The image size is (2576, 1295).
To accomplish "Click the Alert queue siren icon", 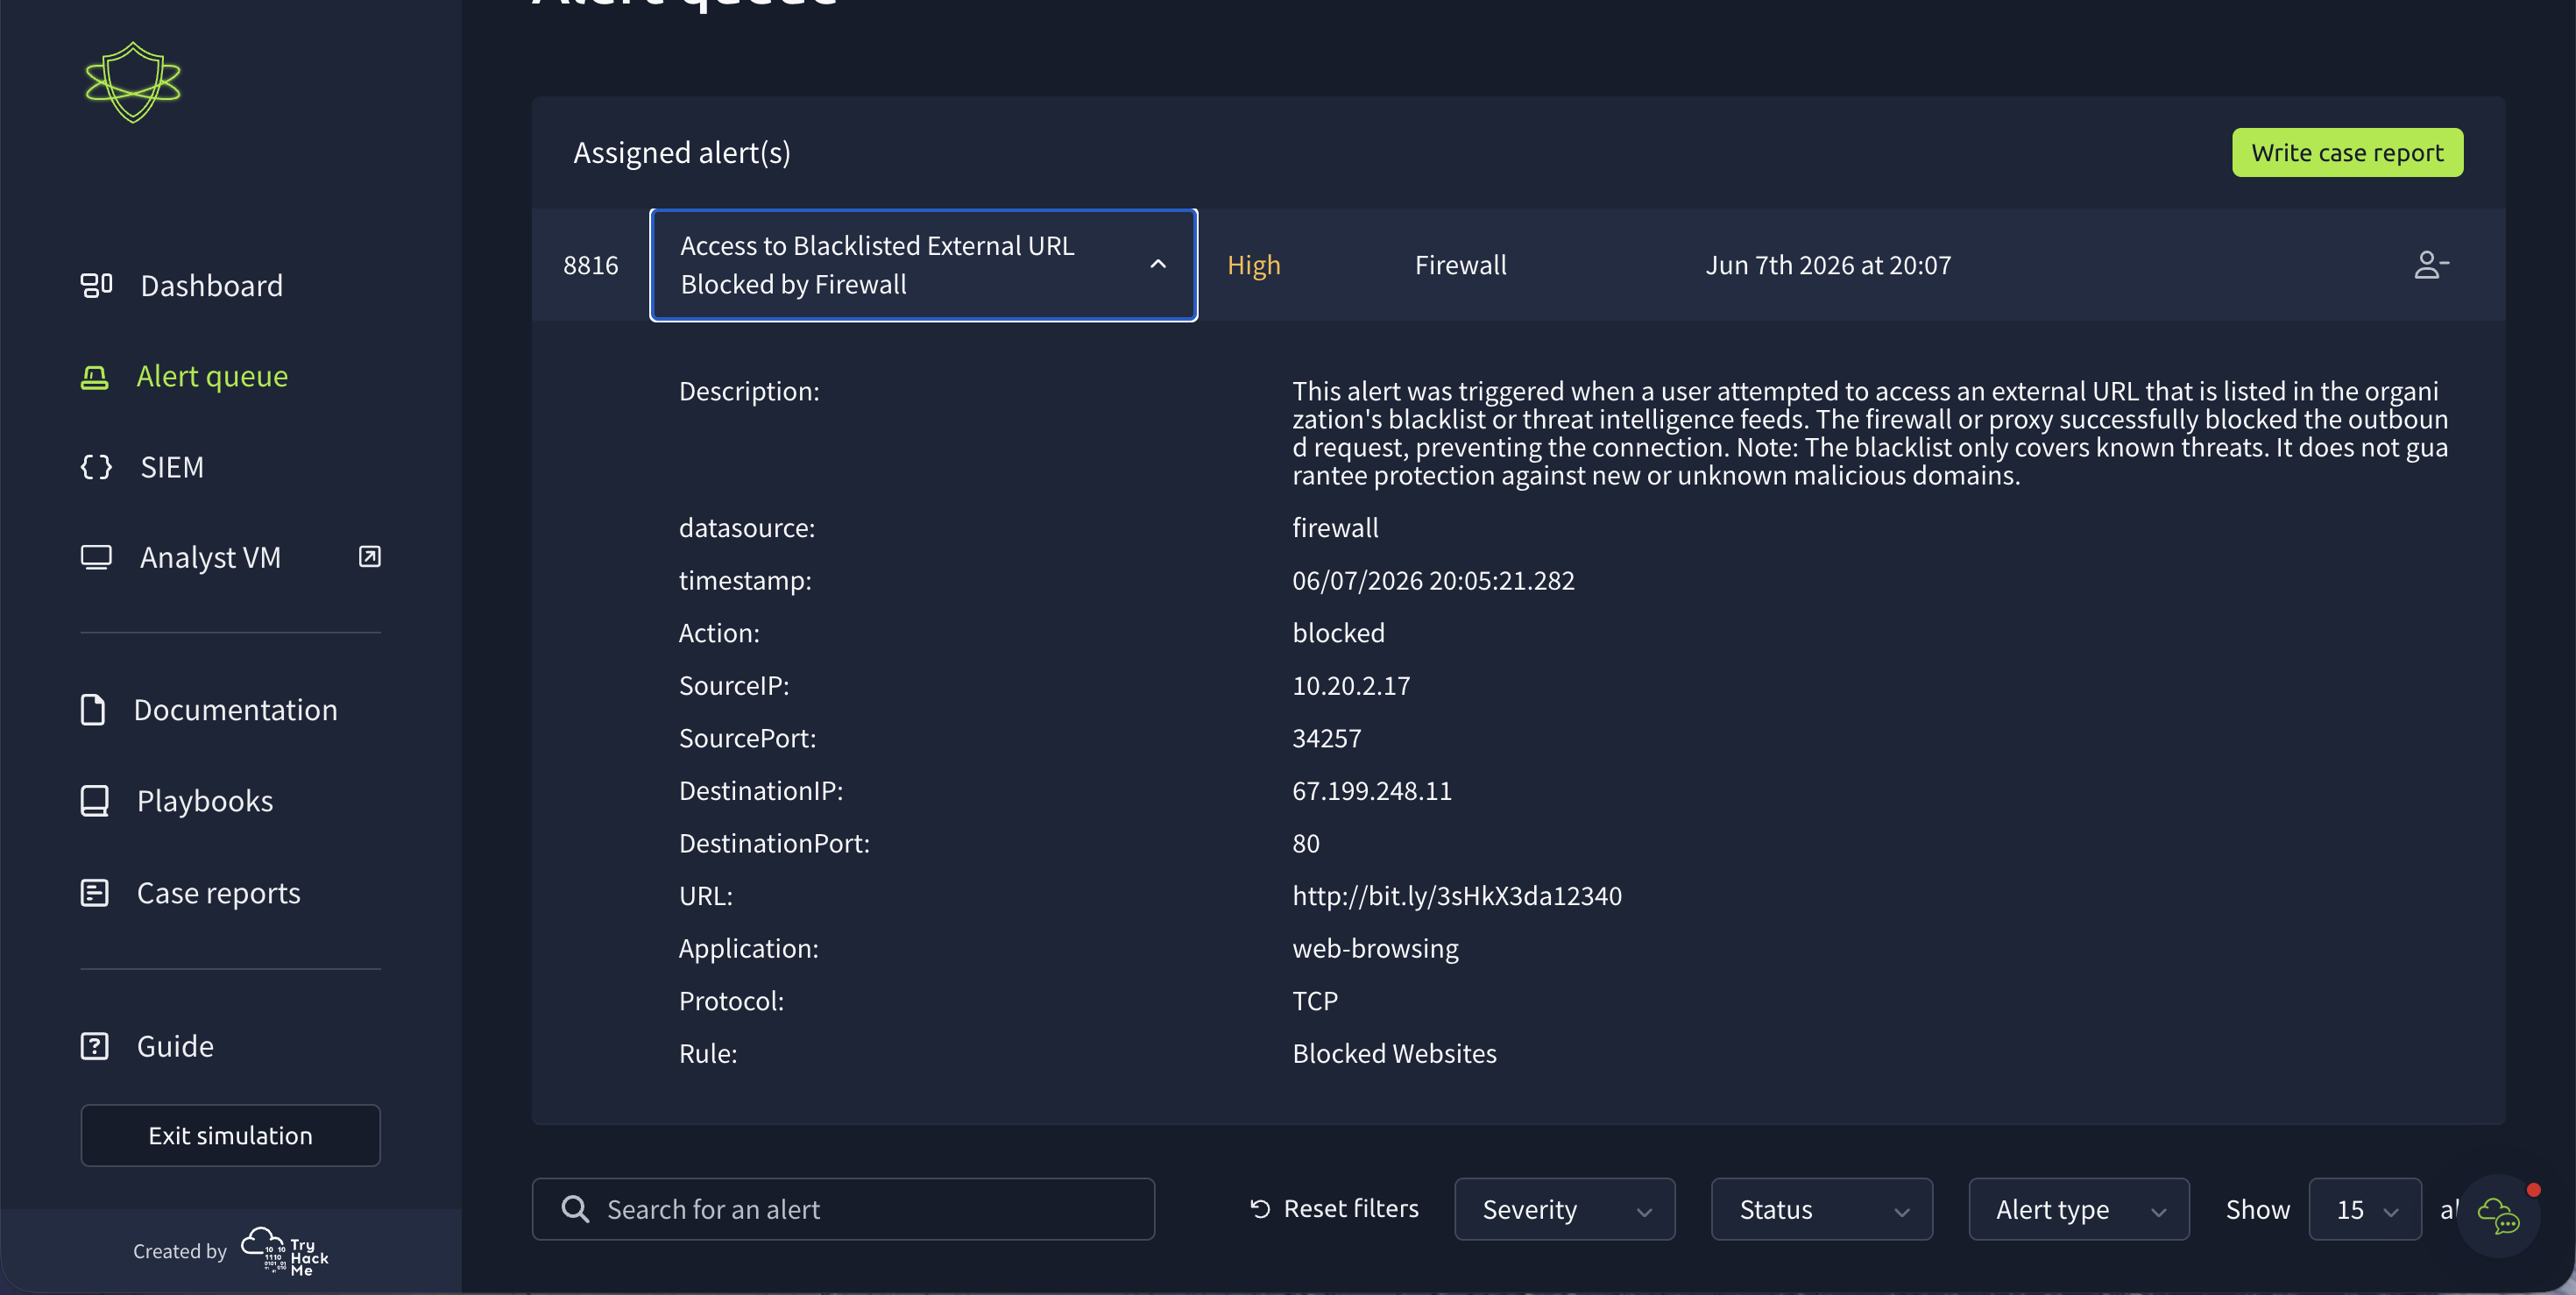I will (x=95, y=376).
